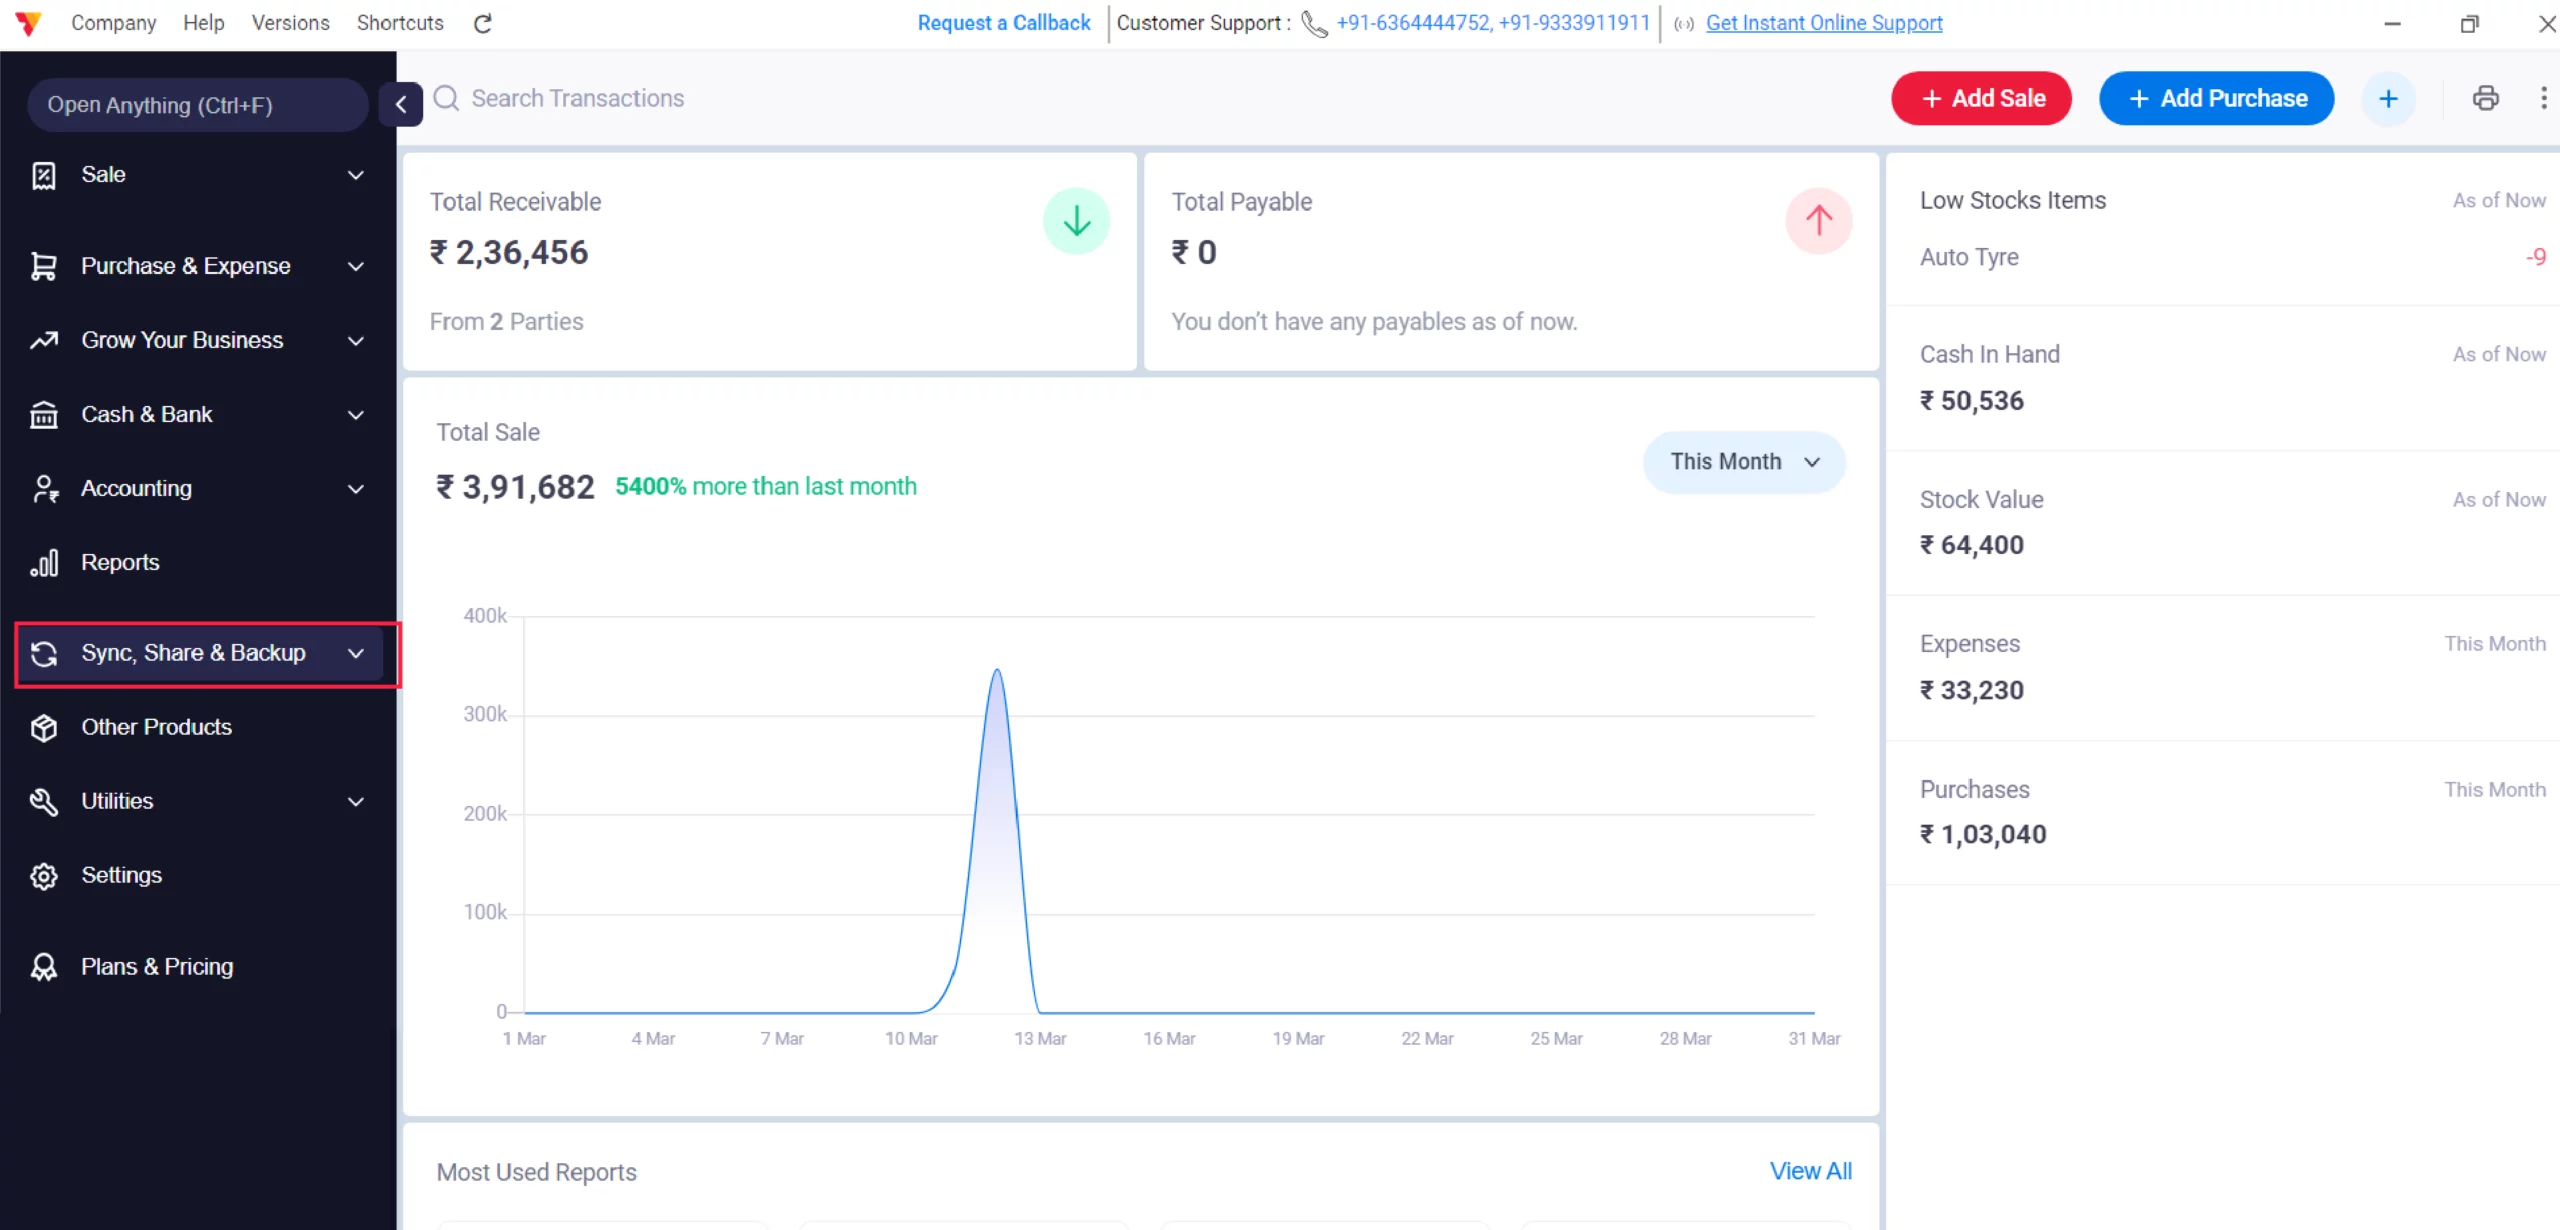Screen dimensions: 2560x1230
Task: Click the round blue plus quick-add button
Action: pos(2388,98)
